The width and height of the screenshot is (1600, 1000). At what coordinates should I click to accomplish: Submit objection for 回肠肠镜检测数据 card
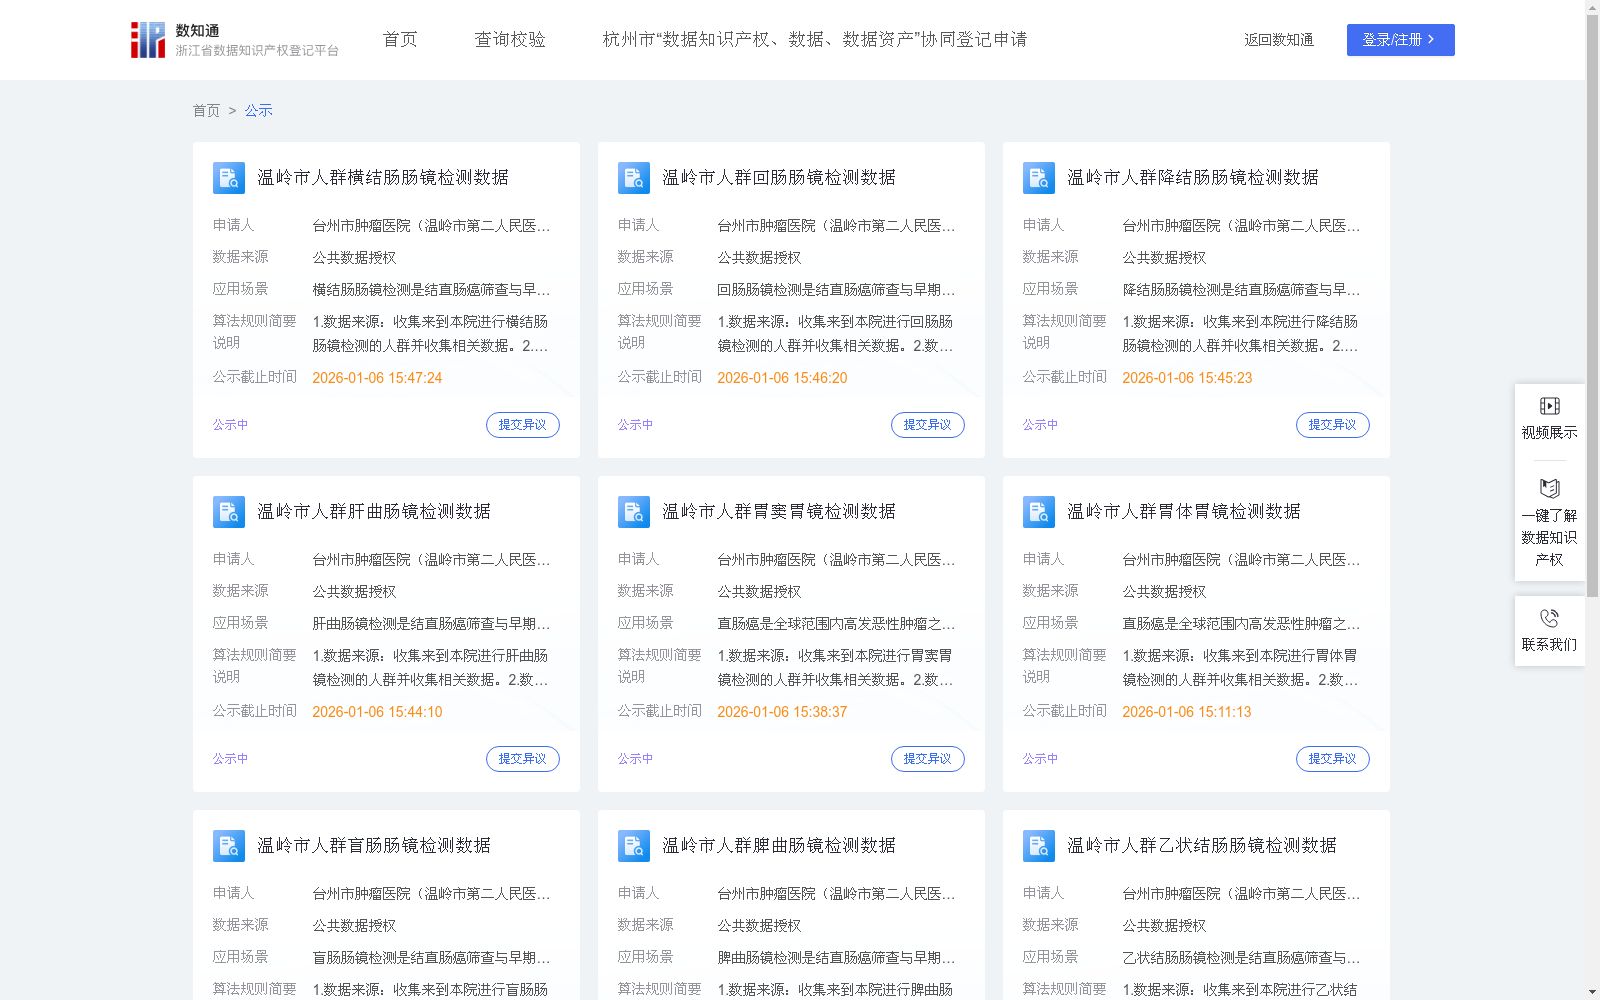tap(928, 425)
